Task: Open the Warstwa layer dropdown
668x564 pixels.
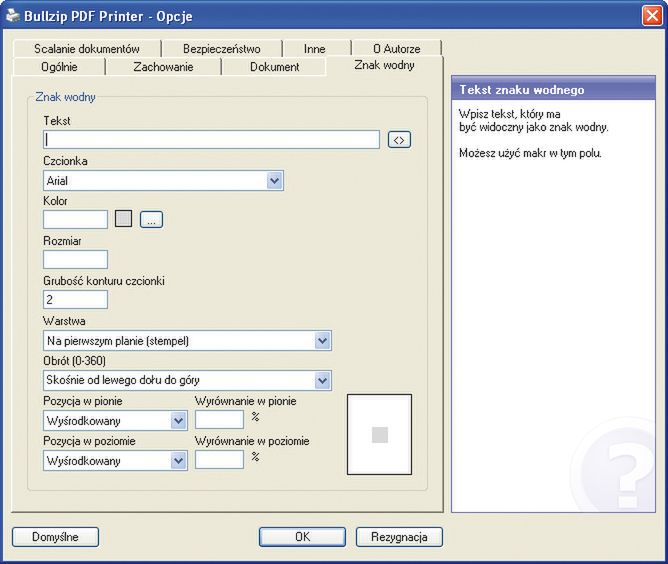Action: [322, 341]
